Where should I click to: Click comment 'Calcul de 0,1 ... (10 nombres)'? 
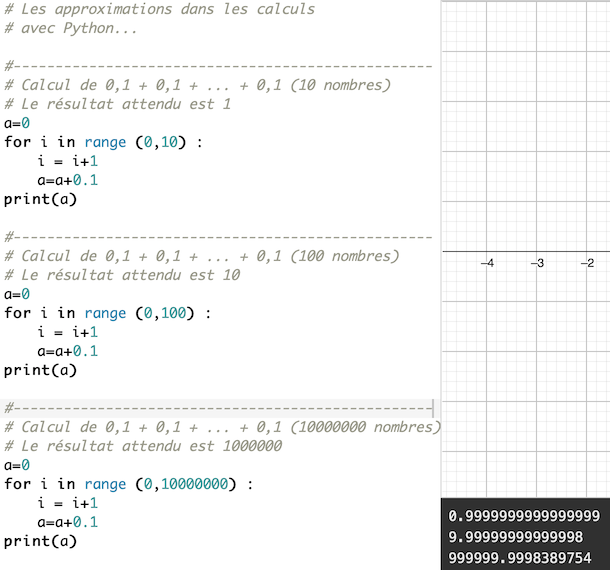coord(198,85)
